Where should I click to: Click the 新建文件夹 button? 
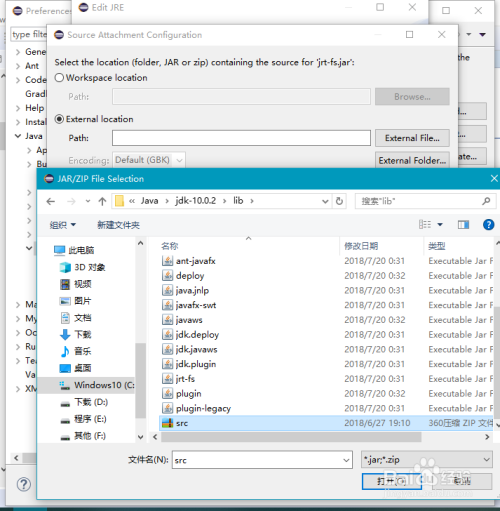(x=118, y=225)
